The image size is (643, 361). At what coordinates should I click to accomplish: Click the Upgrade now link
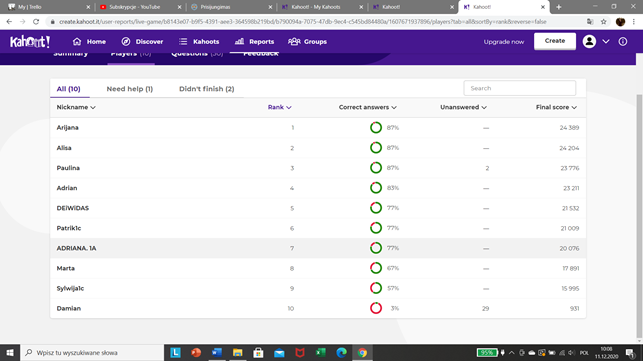[x=504, y=41]
